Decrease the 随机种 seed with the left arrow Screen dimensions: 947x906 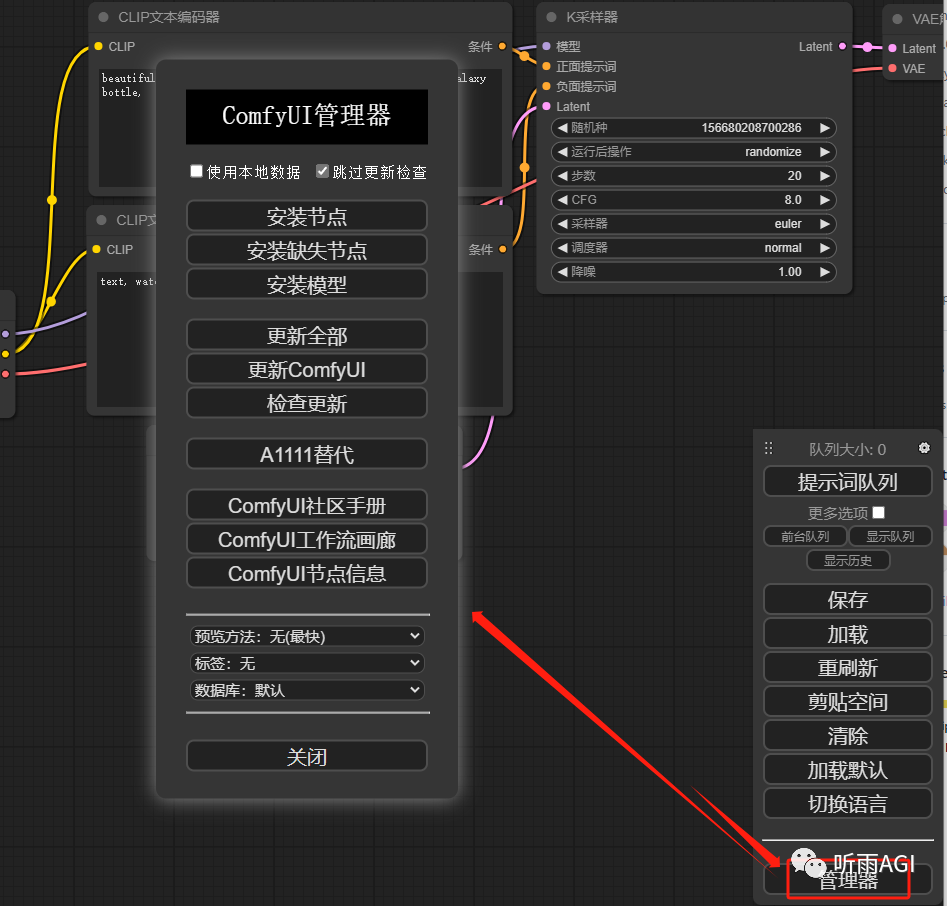[562, 128]
